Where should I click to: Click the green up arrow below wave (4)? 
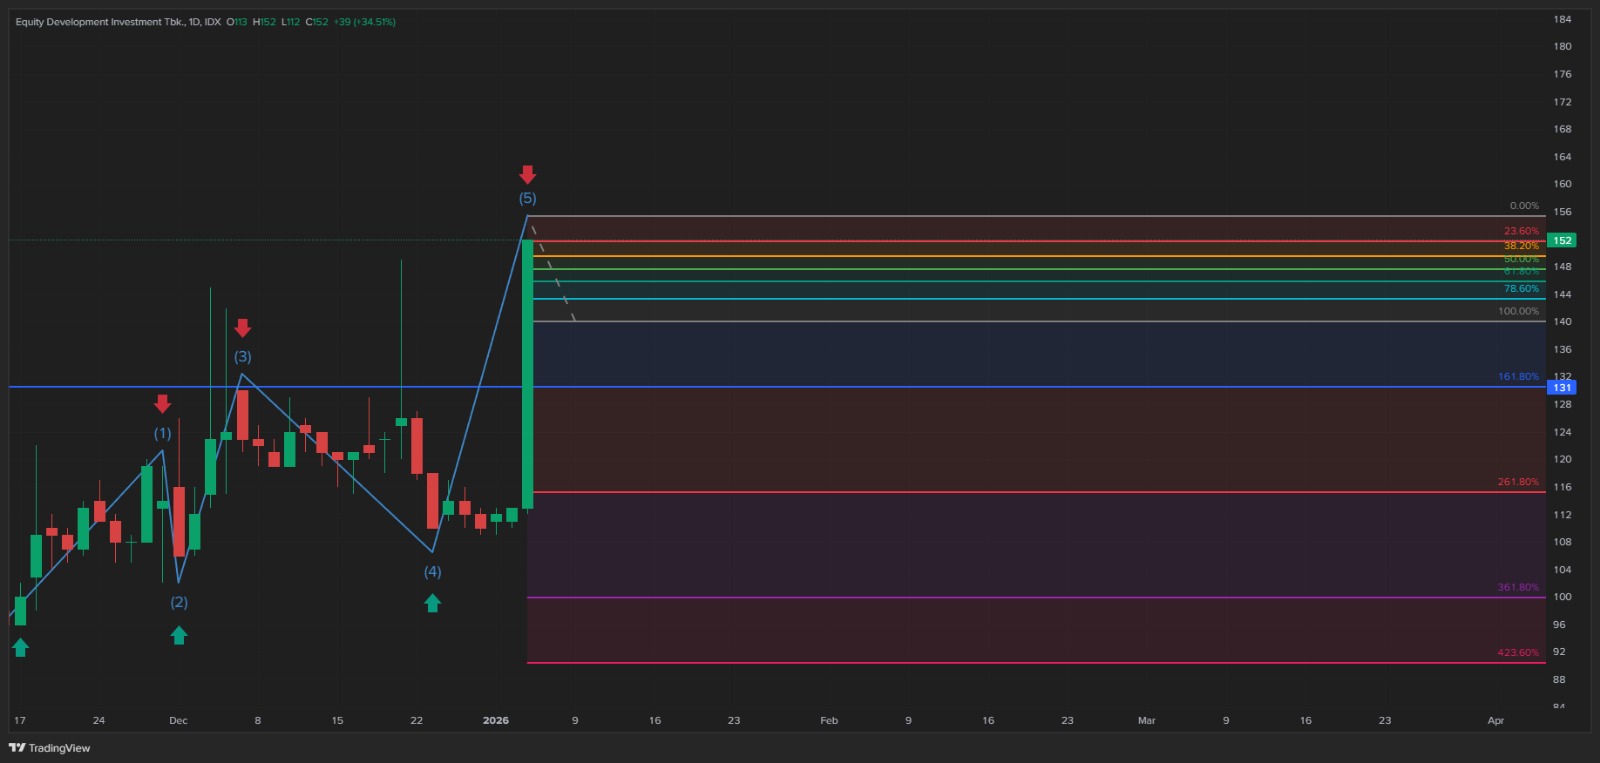pos(432,603)
